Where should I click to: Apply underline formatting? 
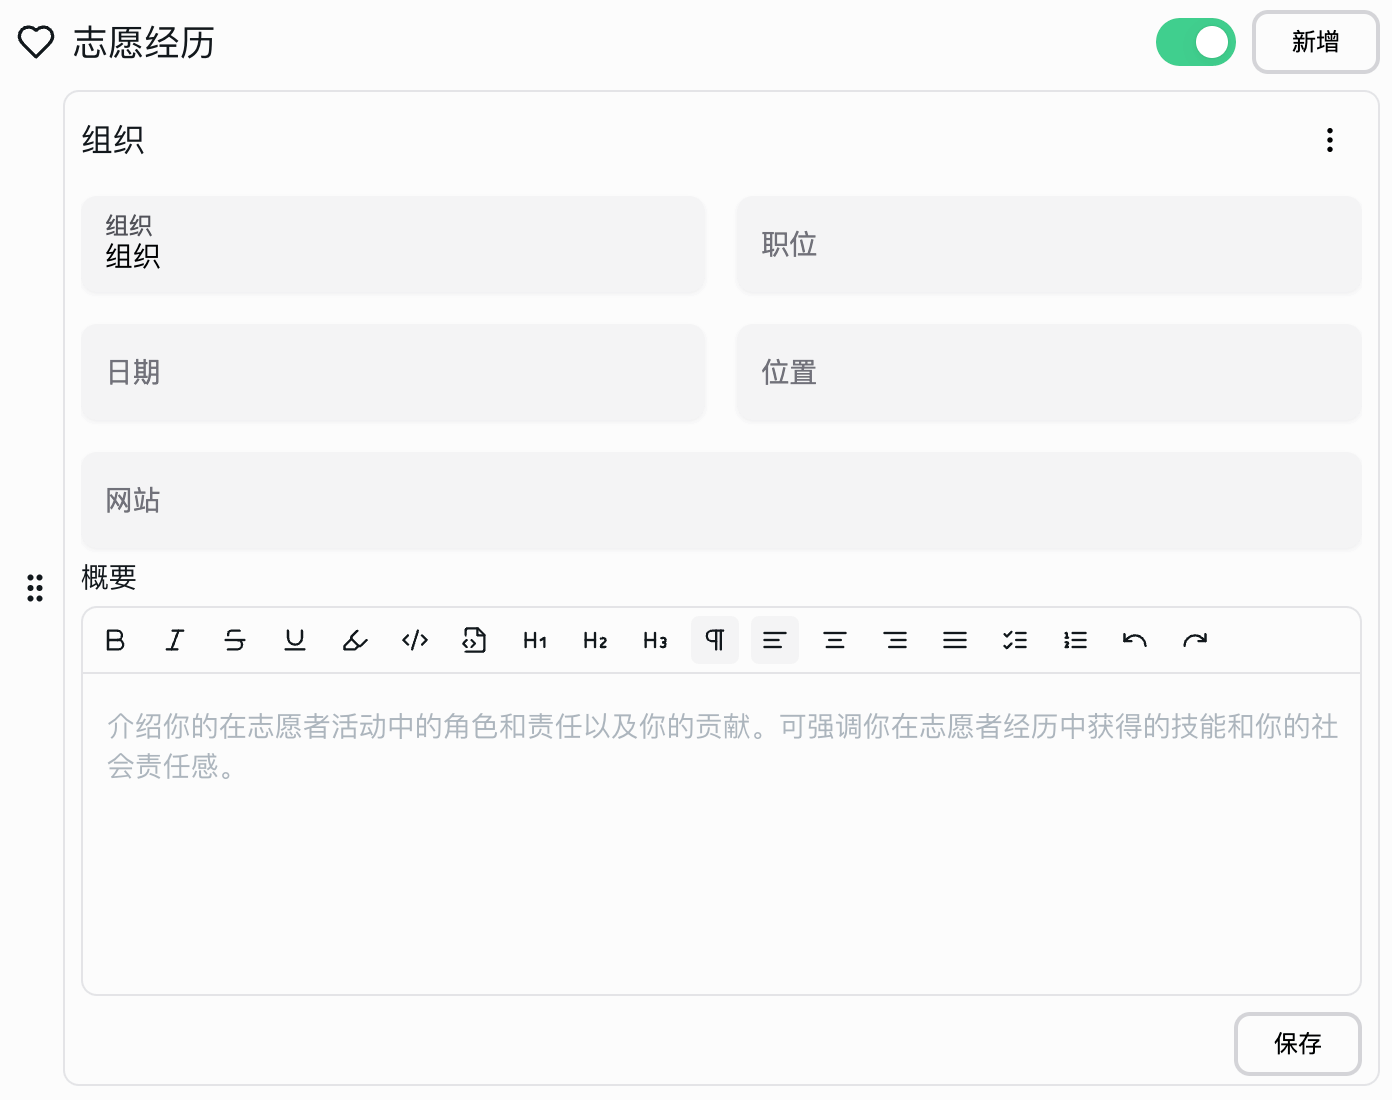tap(295, 640)
